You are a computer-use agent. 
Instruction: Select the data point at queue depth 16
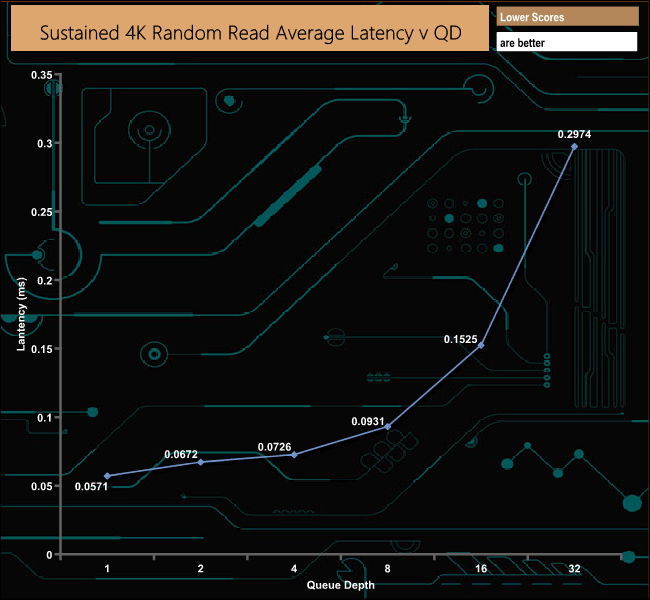click(481, 345)
